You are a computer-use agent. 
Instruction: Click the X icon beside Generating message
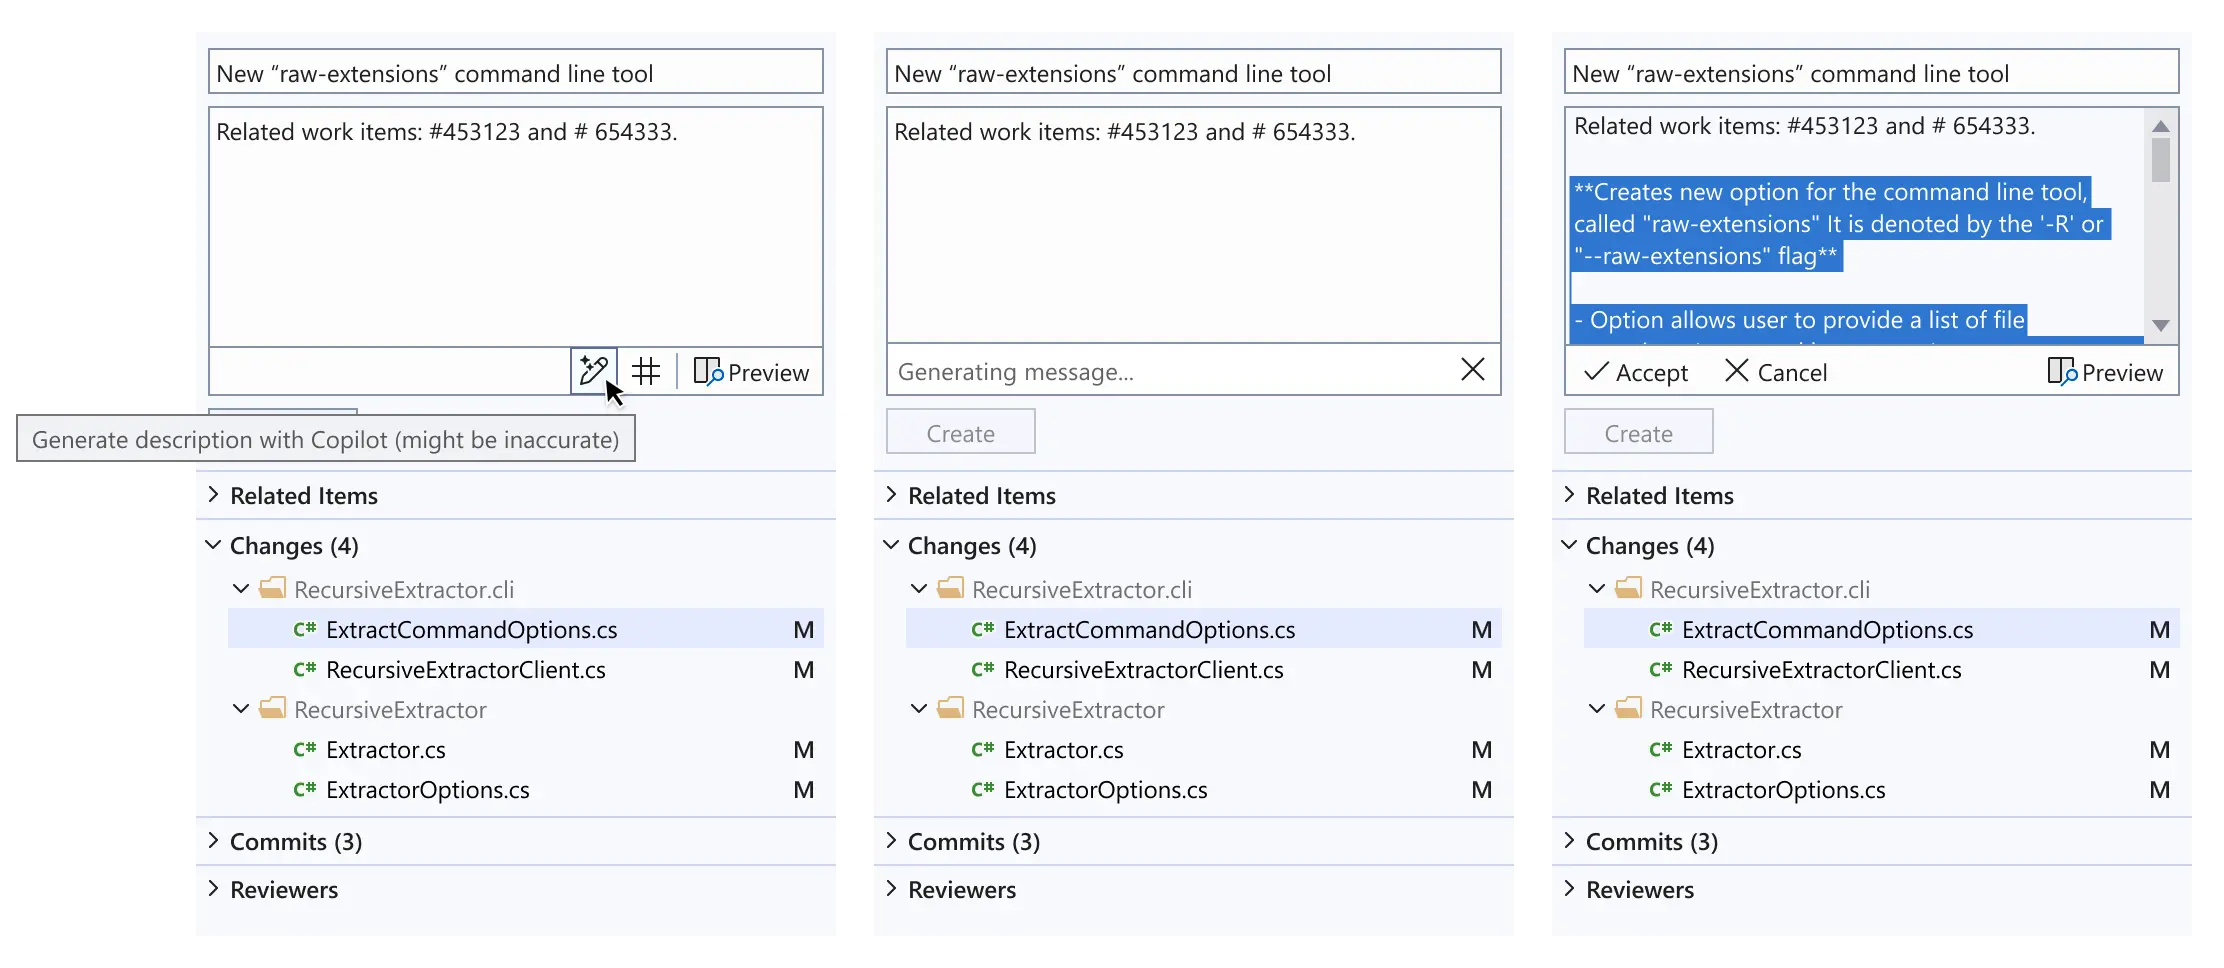click(x=1472, y=370)
